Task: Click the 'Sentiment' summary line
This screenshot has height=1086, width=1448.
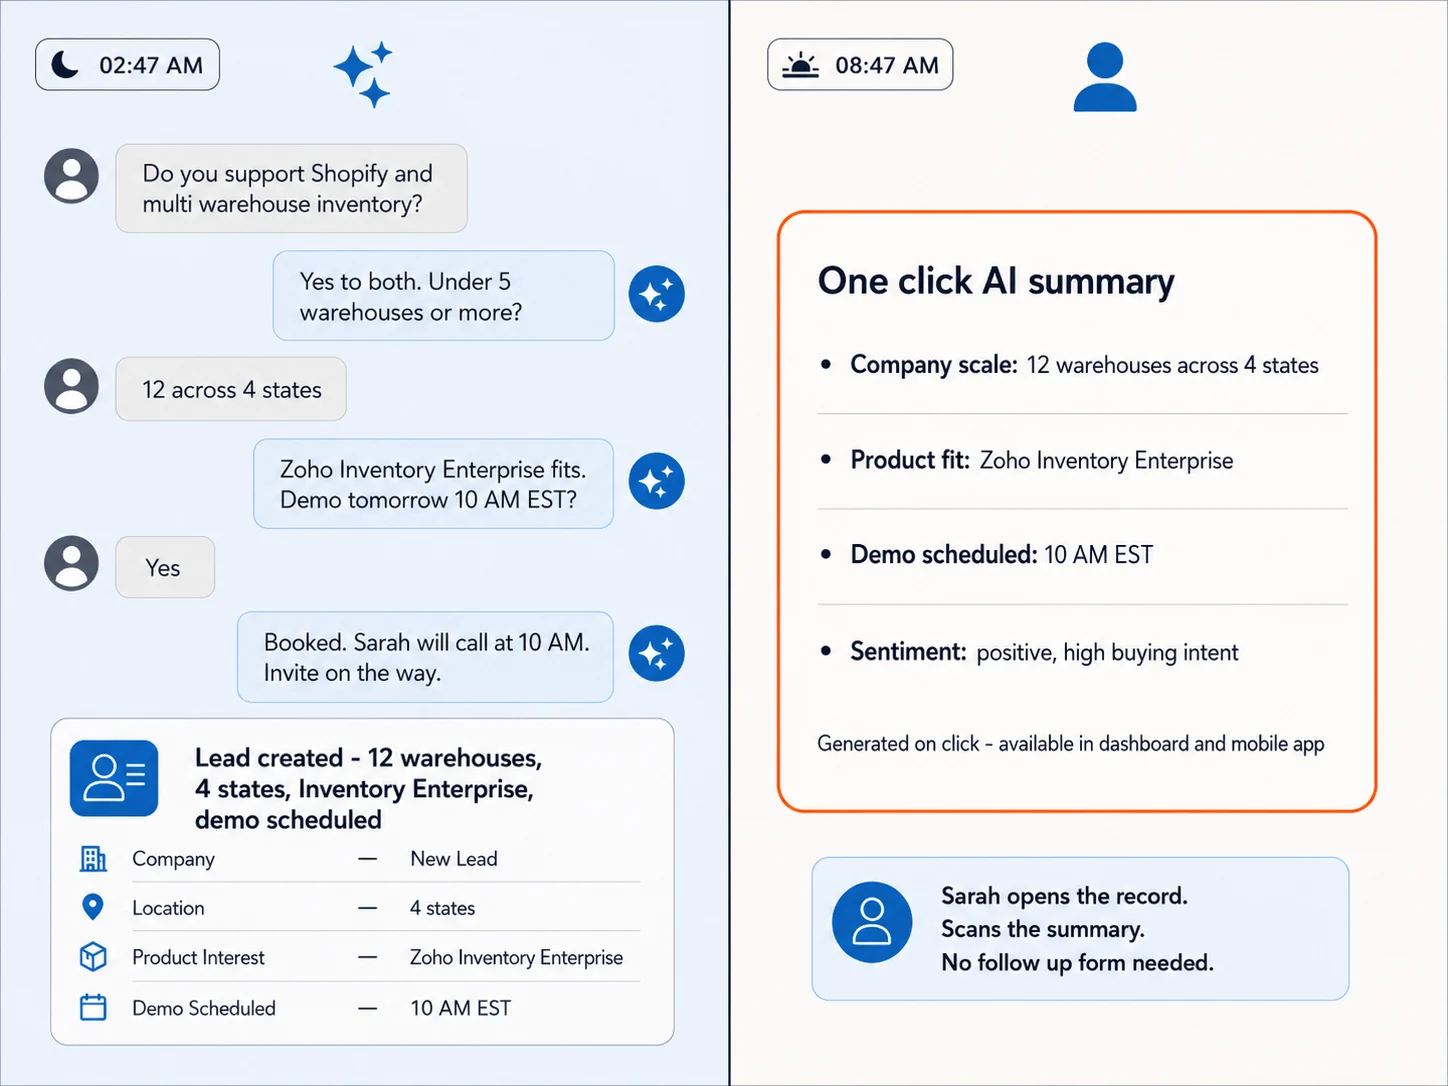Action: [x=1044, y=652]
